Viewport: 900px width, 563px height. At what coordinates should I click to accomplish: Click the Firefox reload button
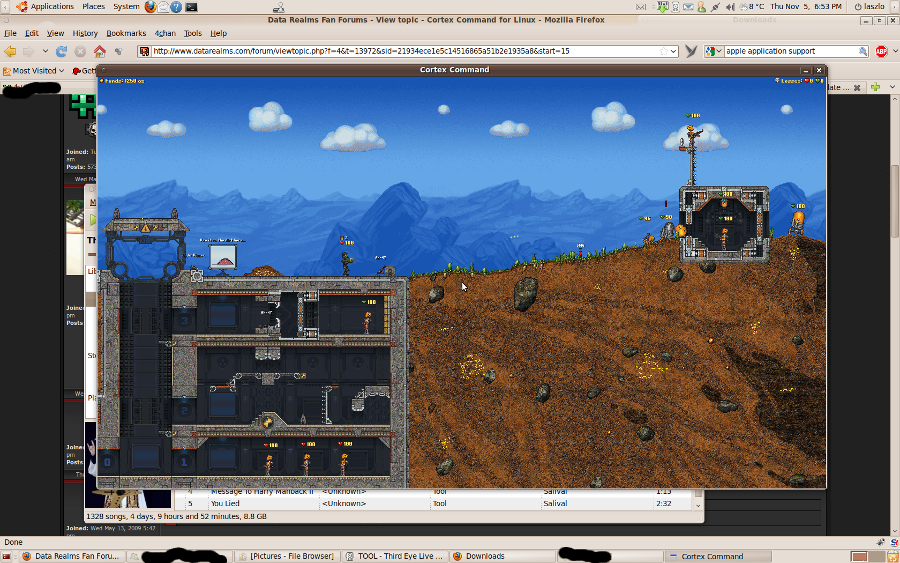(62, 51)
